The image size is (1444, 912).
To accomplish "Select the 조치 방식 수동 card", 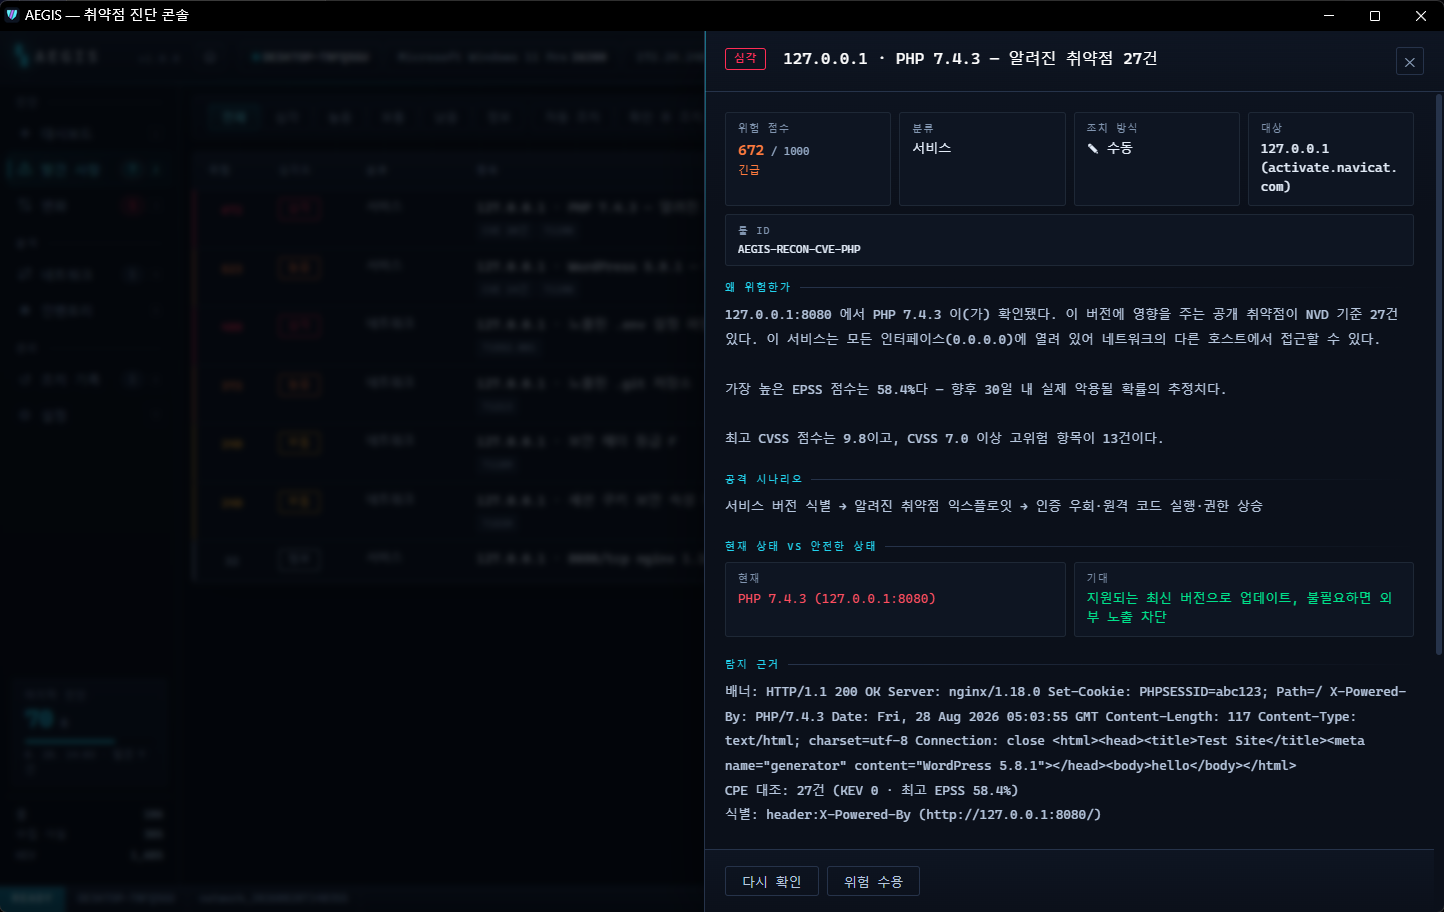I will [1156, 159].
